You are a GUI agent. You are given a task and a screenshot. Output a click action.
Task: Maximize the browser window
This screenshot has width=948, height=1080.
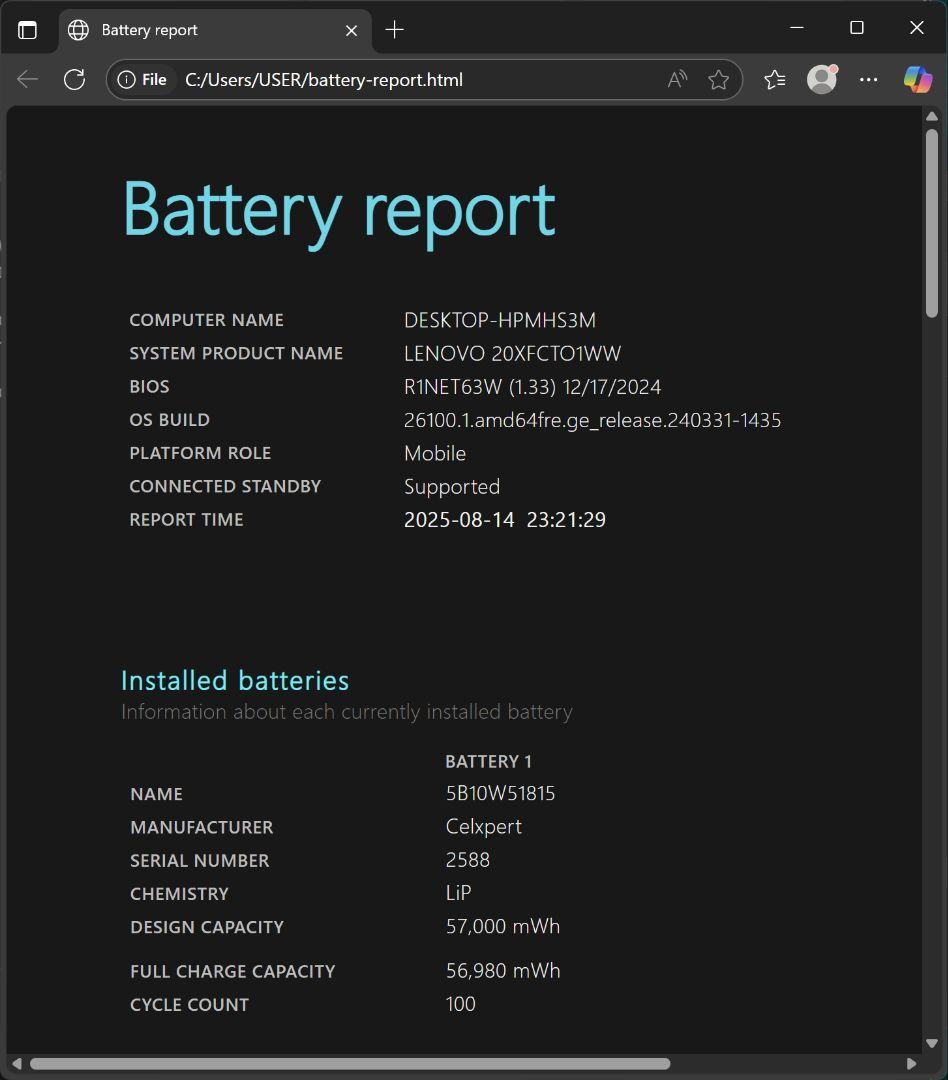(x=857, y=28)
